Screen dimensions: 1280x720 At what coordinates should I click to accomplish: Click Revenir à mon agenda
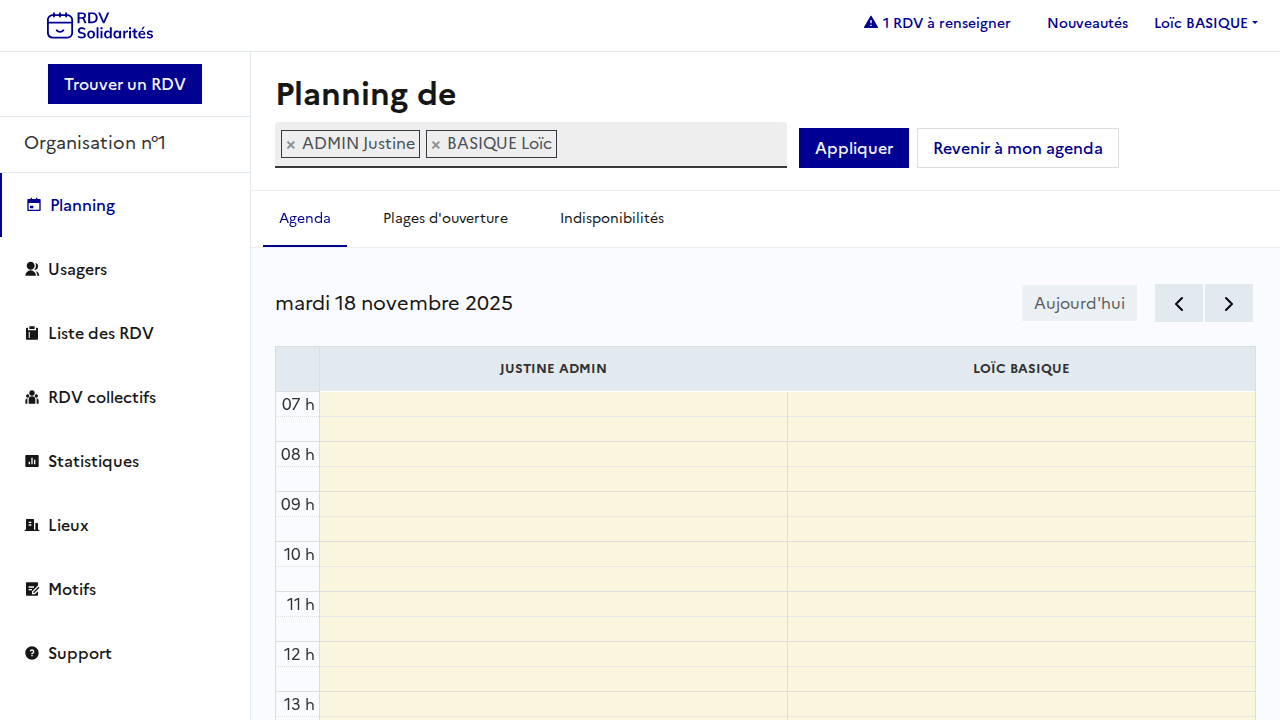point(1017,148)
